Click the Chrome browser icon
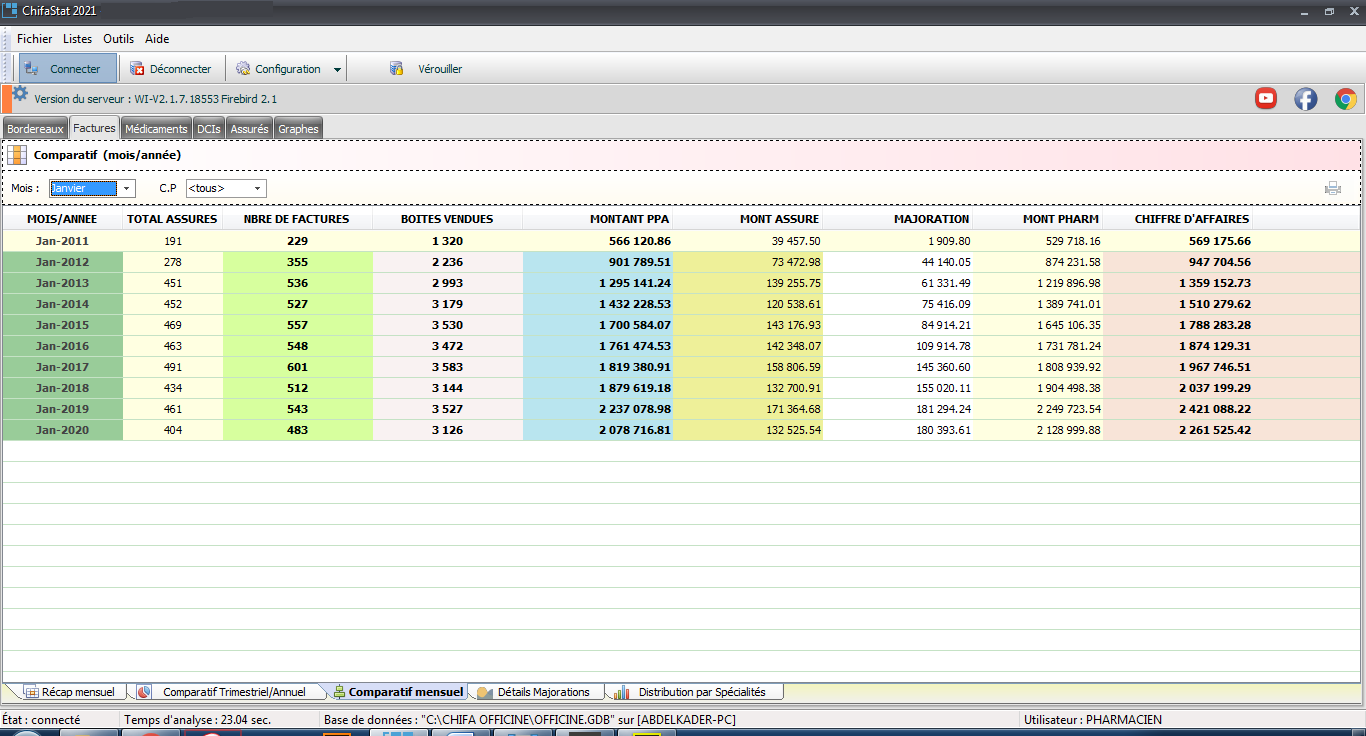Viewport: 1366px width, 736px height. [x=1345, y=98]
